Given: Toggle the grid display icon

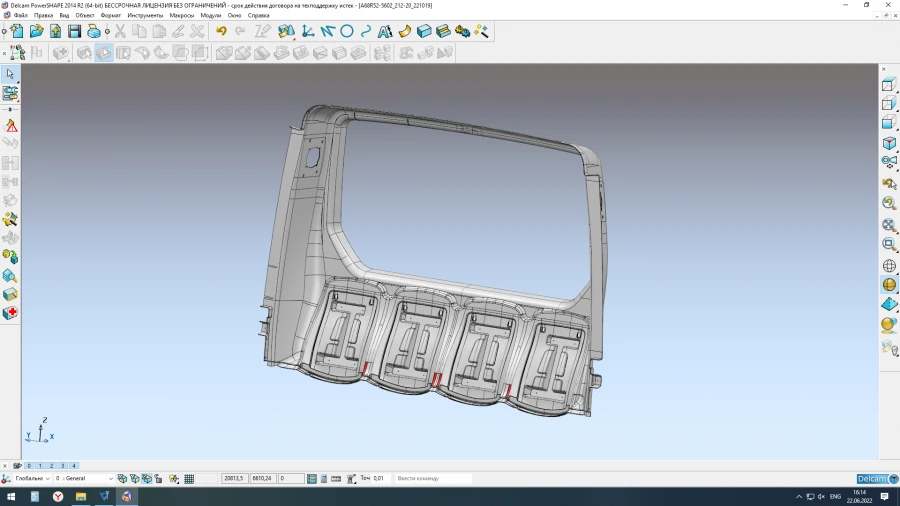Looking at the screenshot, I should (x=189, y=479).
